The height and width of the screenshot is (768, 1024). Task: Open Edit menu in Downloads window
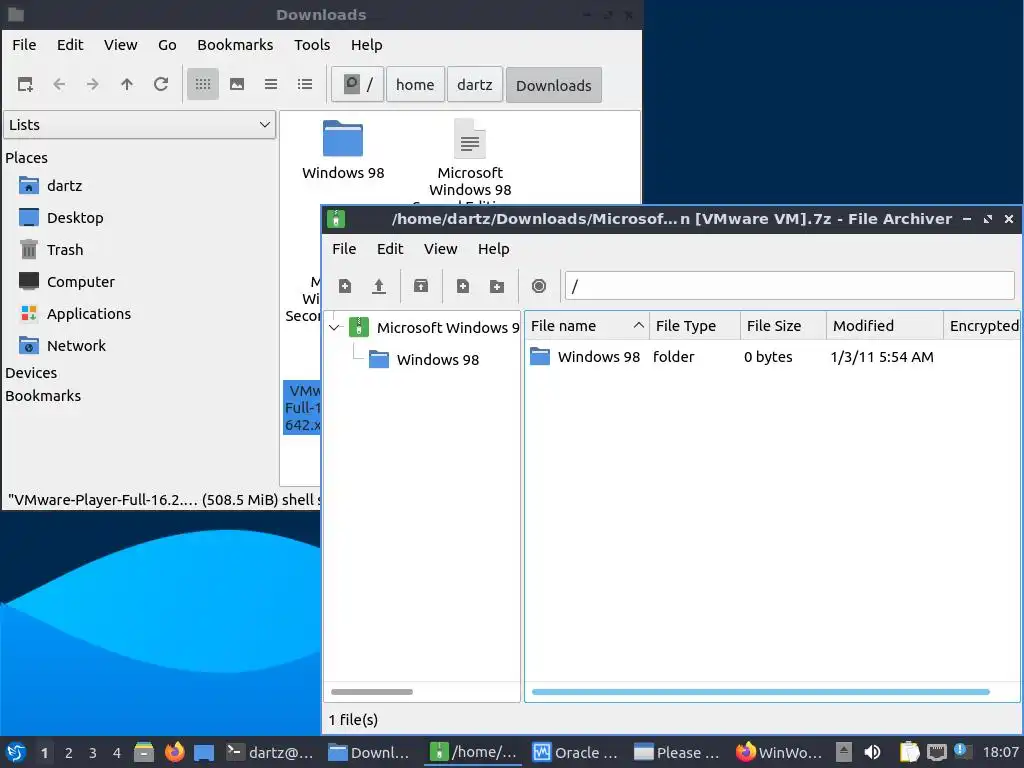tap(70, 45)
